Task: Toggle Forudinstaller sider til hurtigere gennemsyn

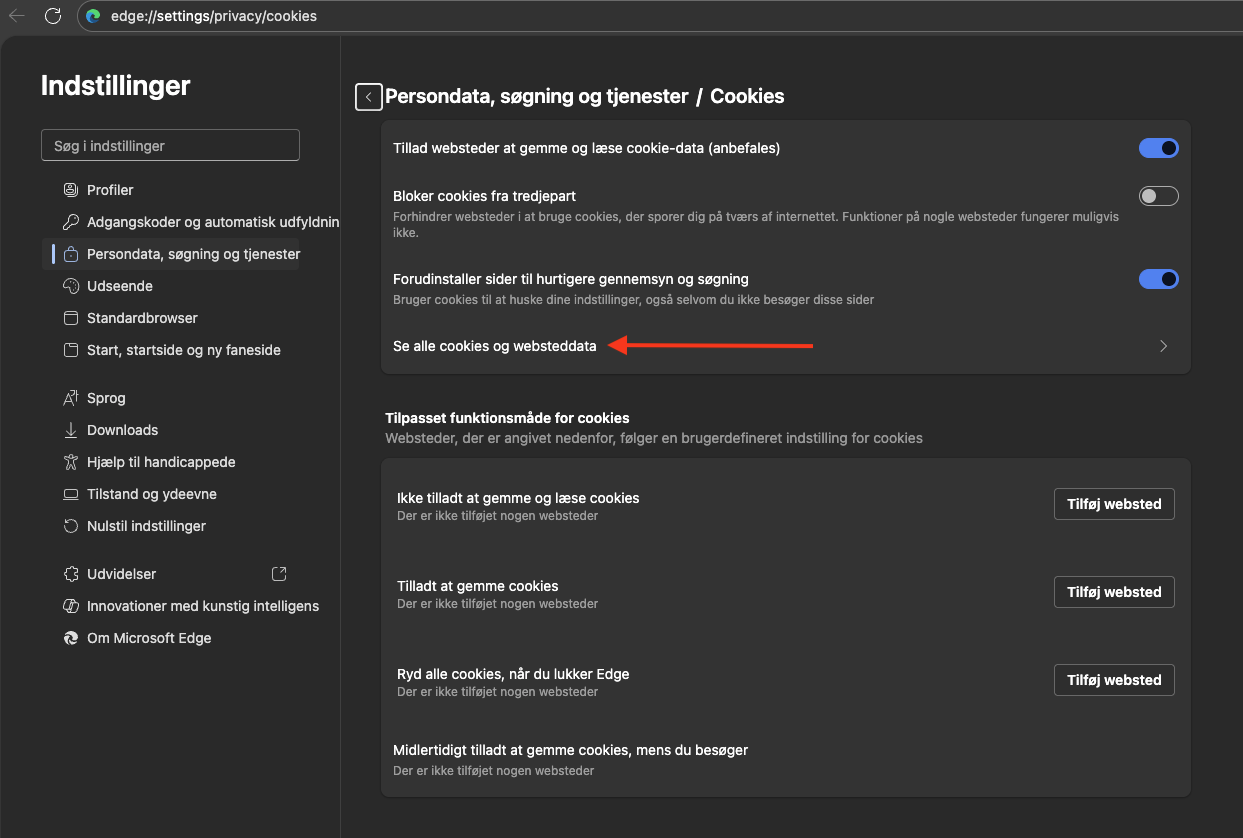Action: point(1159,279)
